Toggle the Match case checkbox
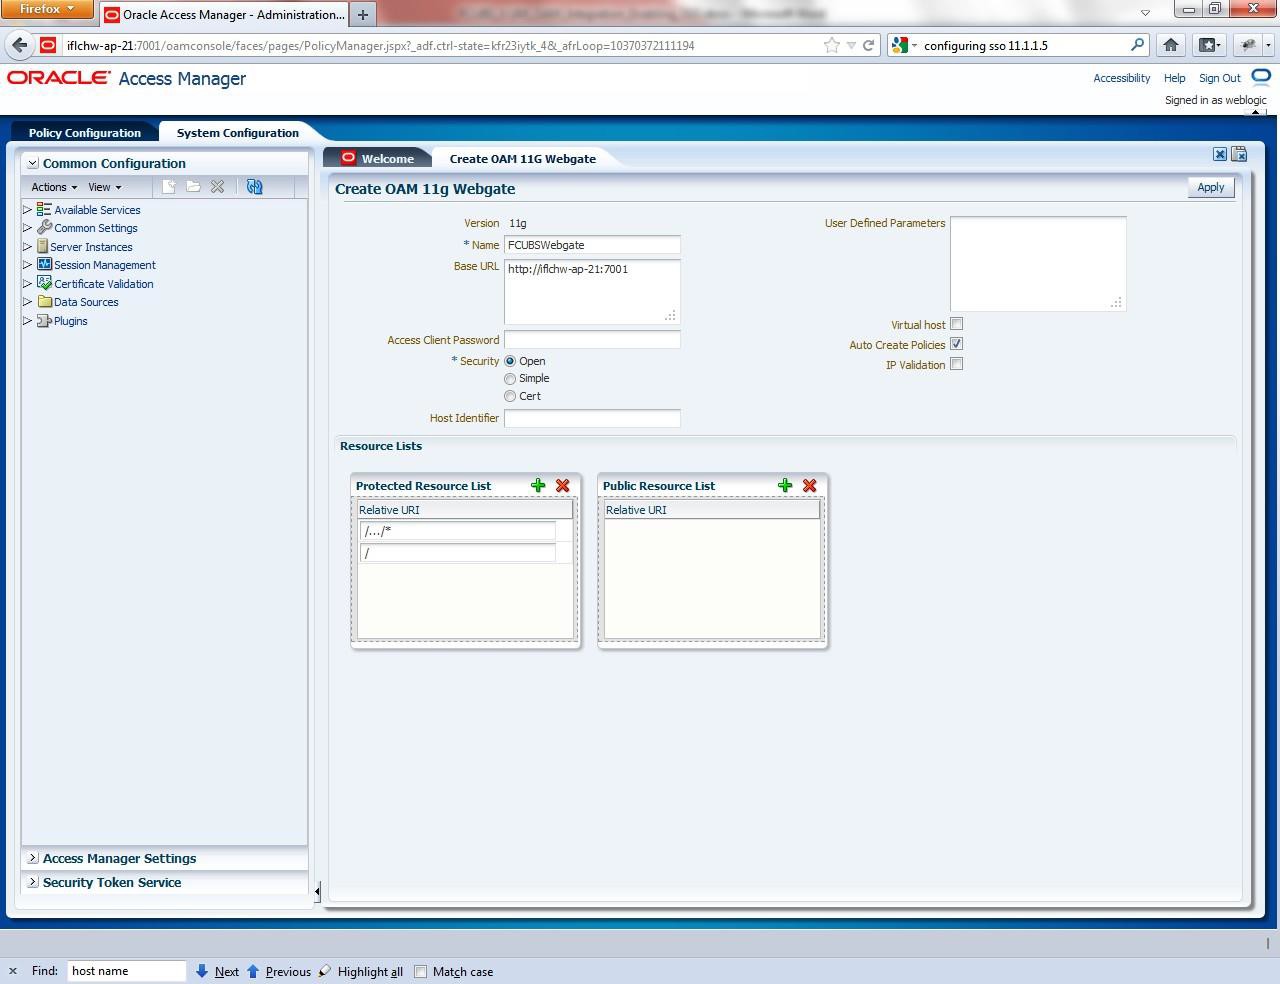1280x984 pixels. [421, 971]
